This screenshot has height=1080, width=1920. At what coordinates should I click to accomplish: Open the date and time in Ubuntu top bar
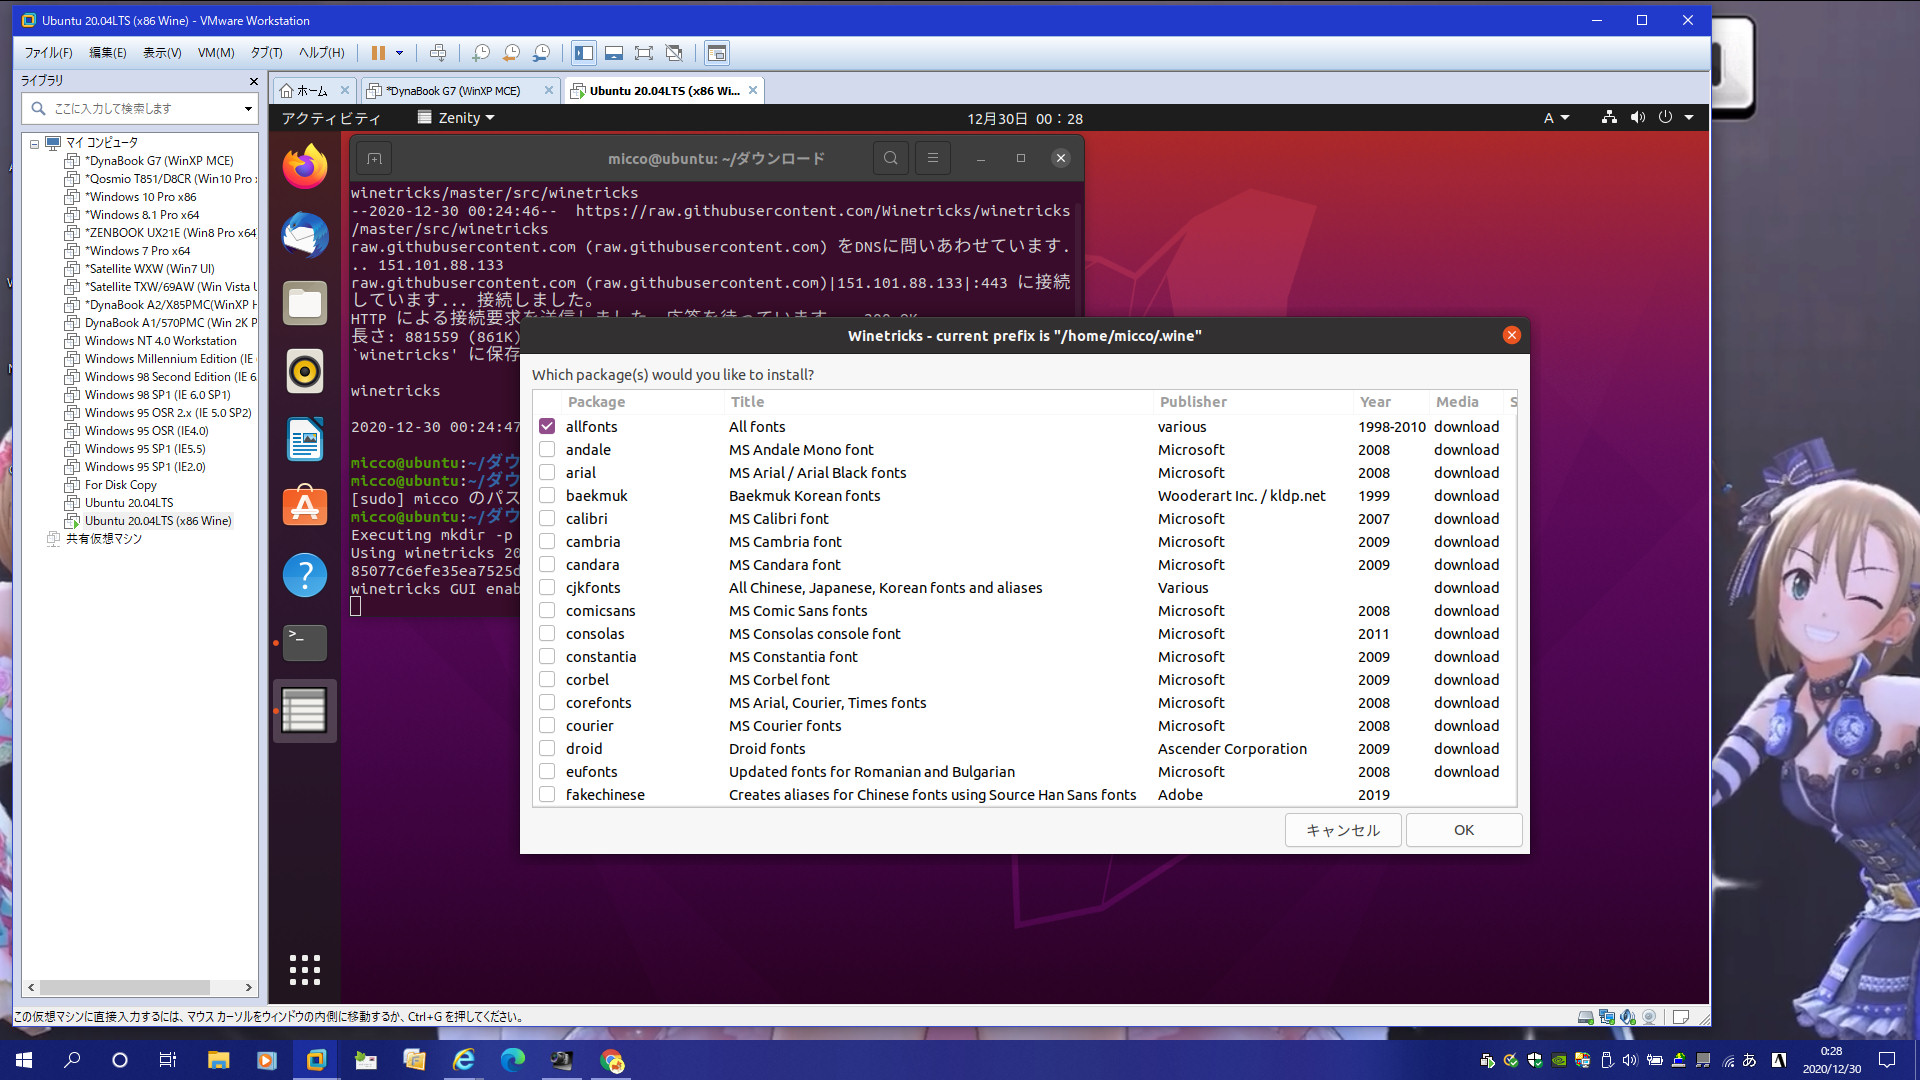pos(1024,118)
